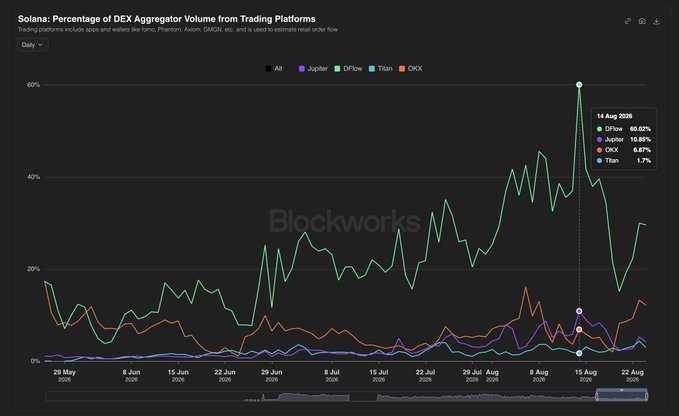Click the teal Titan marker on 14 Aug

coord(579,353)
